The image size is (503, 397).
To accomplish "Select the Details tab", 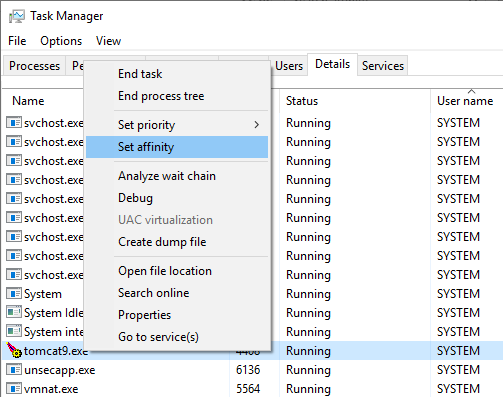I will tap(332, 64).
